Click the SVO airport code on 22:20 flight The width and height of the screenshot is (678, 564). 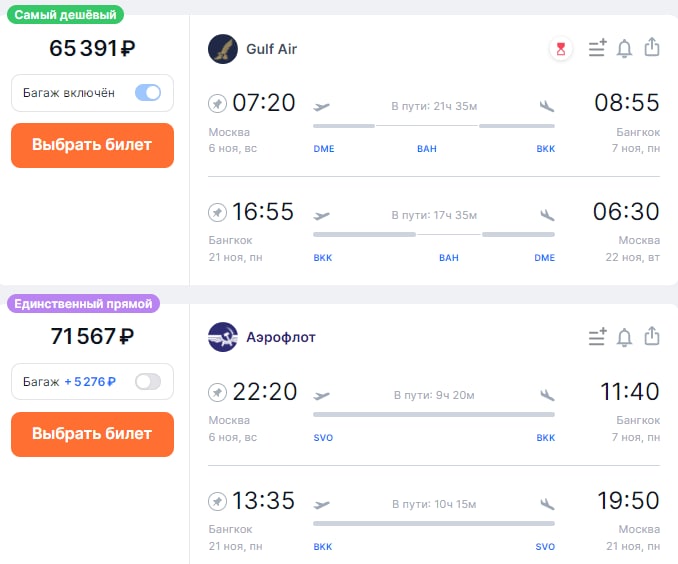[323, 438]
